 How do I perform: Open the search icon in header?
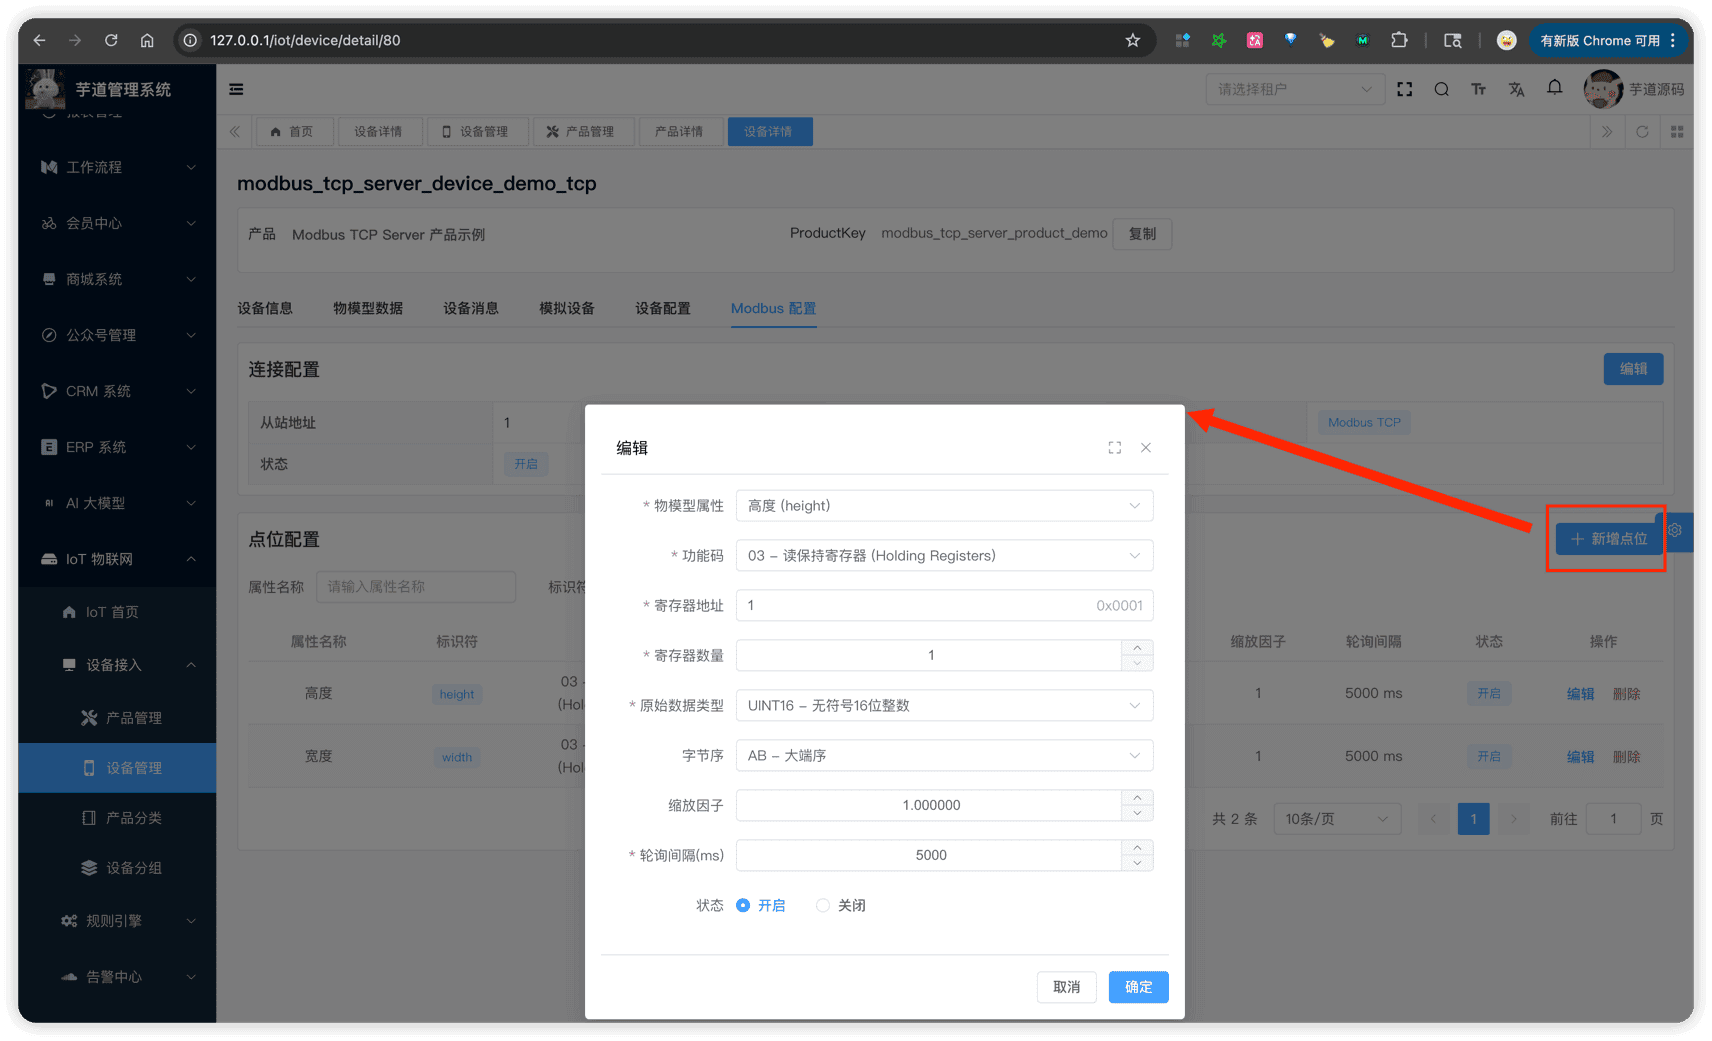[x=1441, y=89]
